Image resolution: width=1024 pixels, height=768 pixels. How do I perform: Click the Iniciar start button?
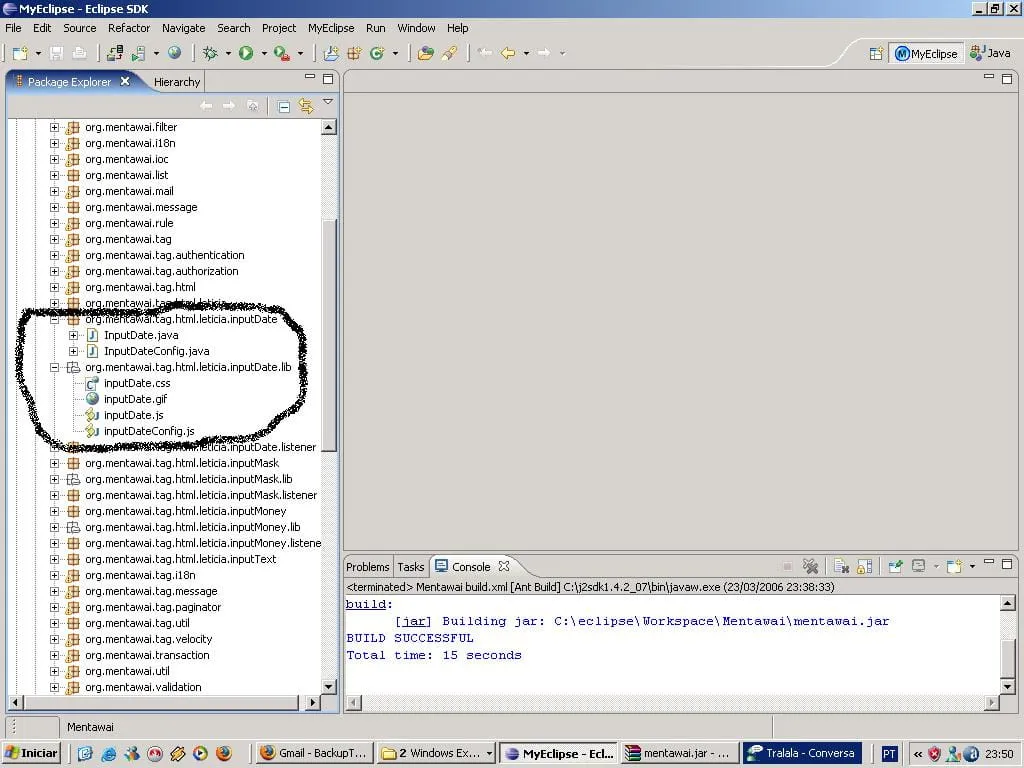coord(32,753)
